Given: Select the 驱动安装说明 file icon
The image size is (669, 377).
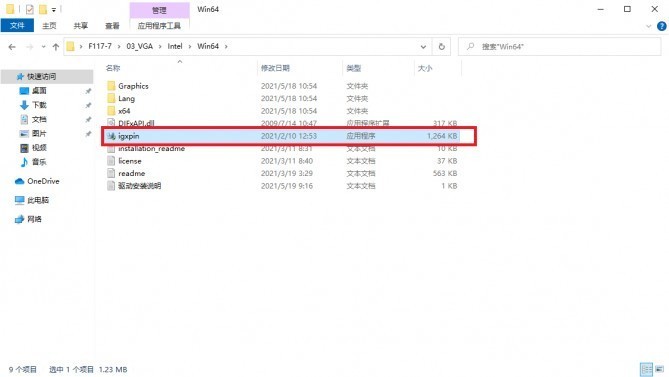Looking at the screenshot, I should [111, 186].
